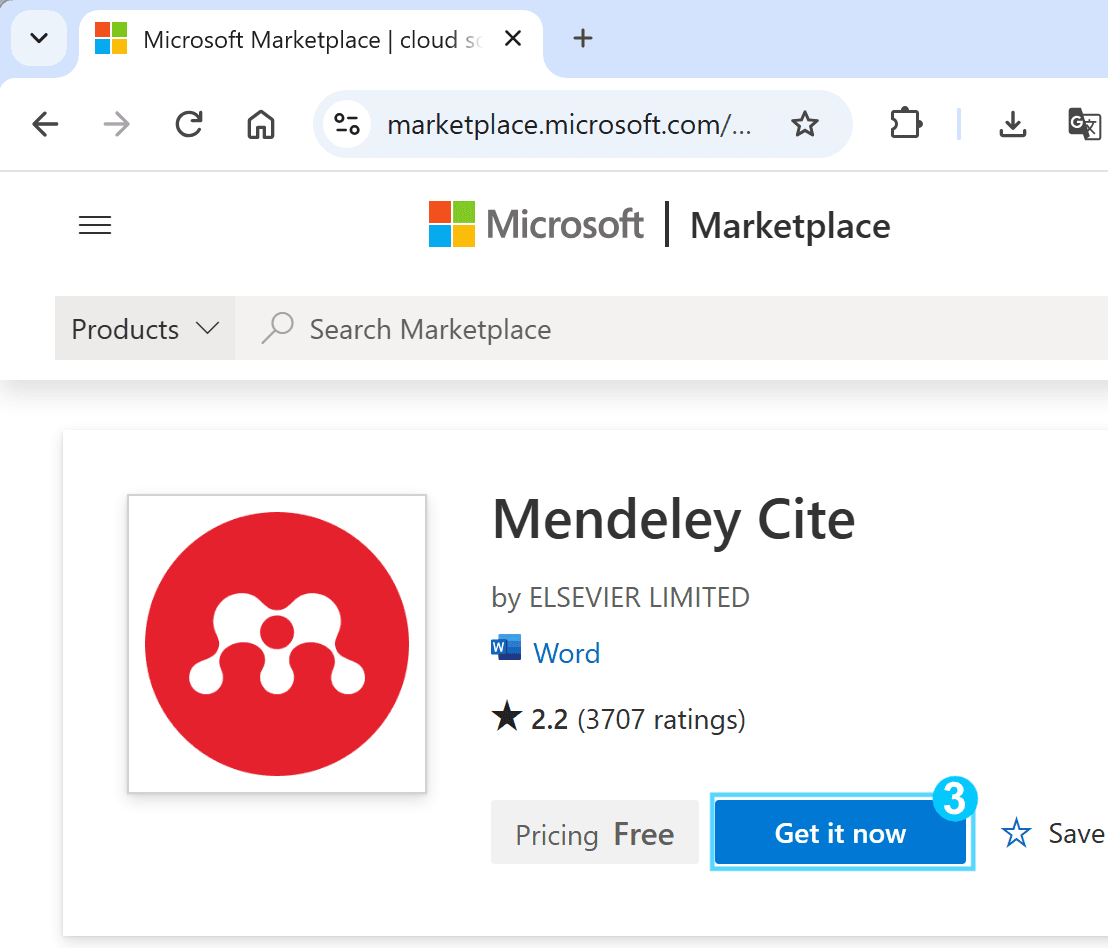Click the Get it now button
Viewport: 1108px width, 948px height.
(x=840, y=833)
